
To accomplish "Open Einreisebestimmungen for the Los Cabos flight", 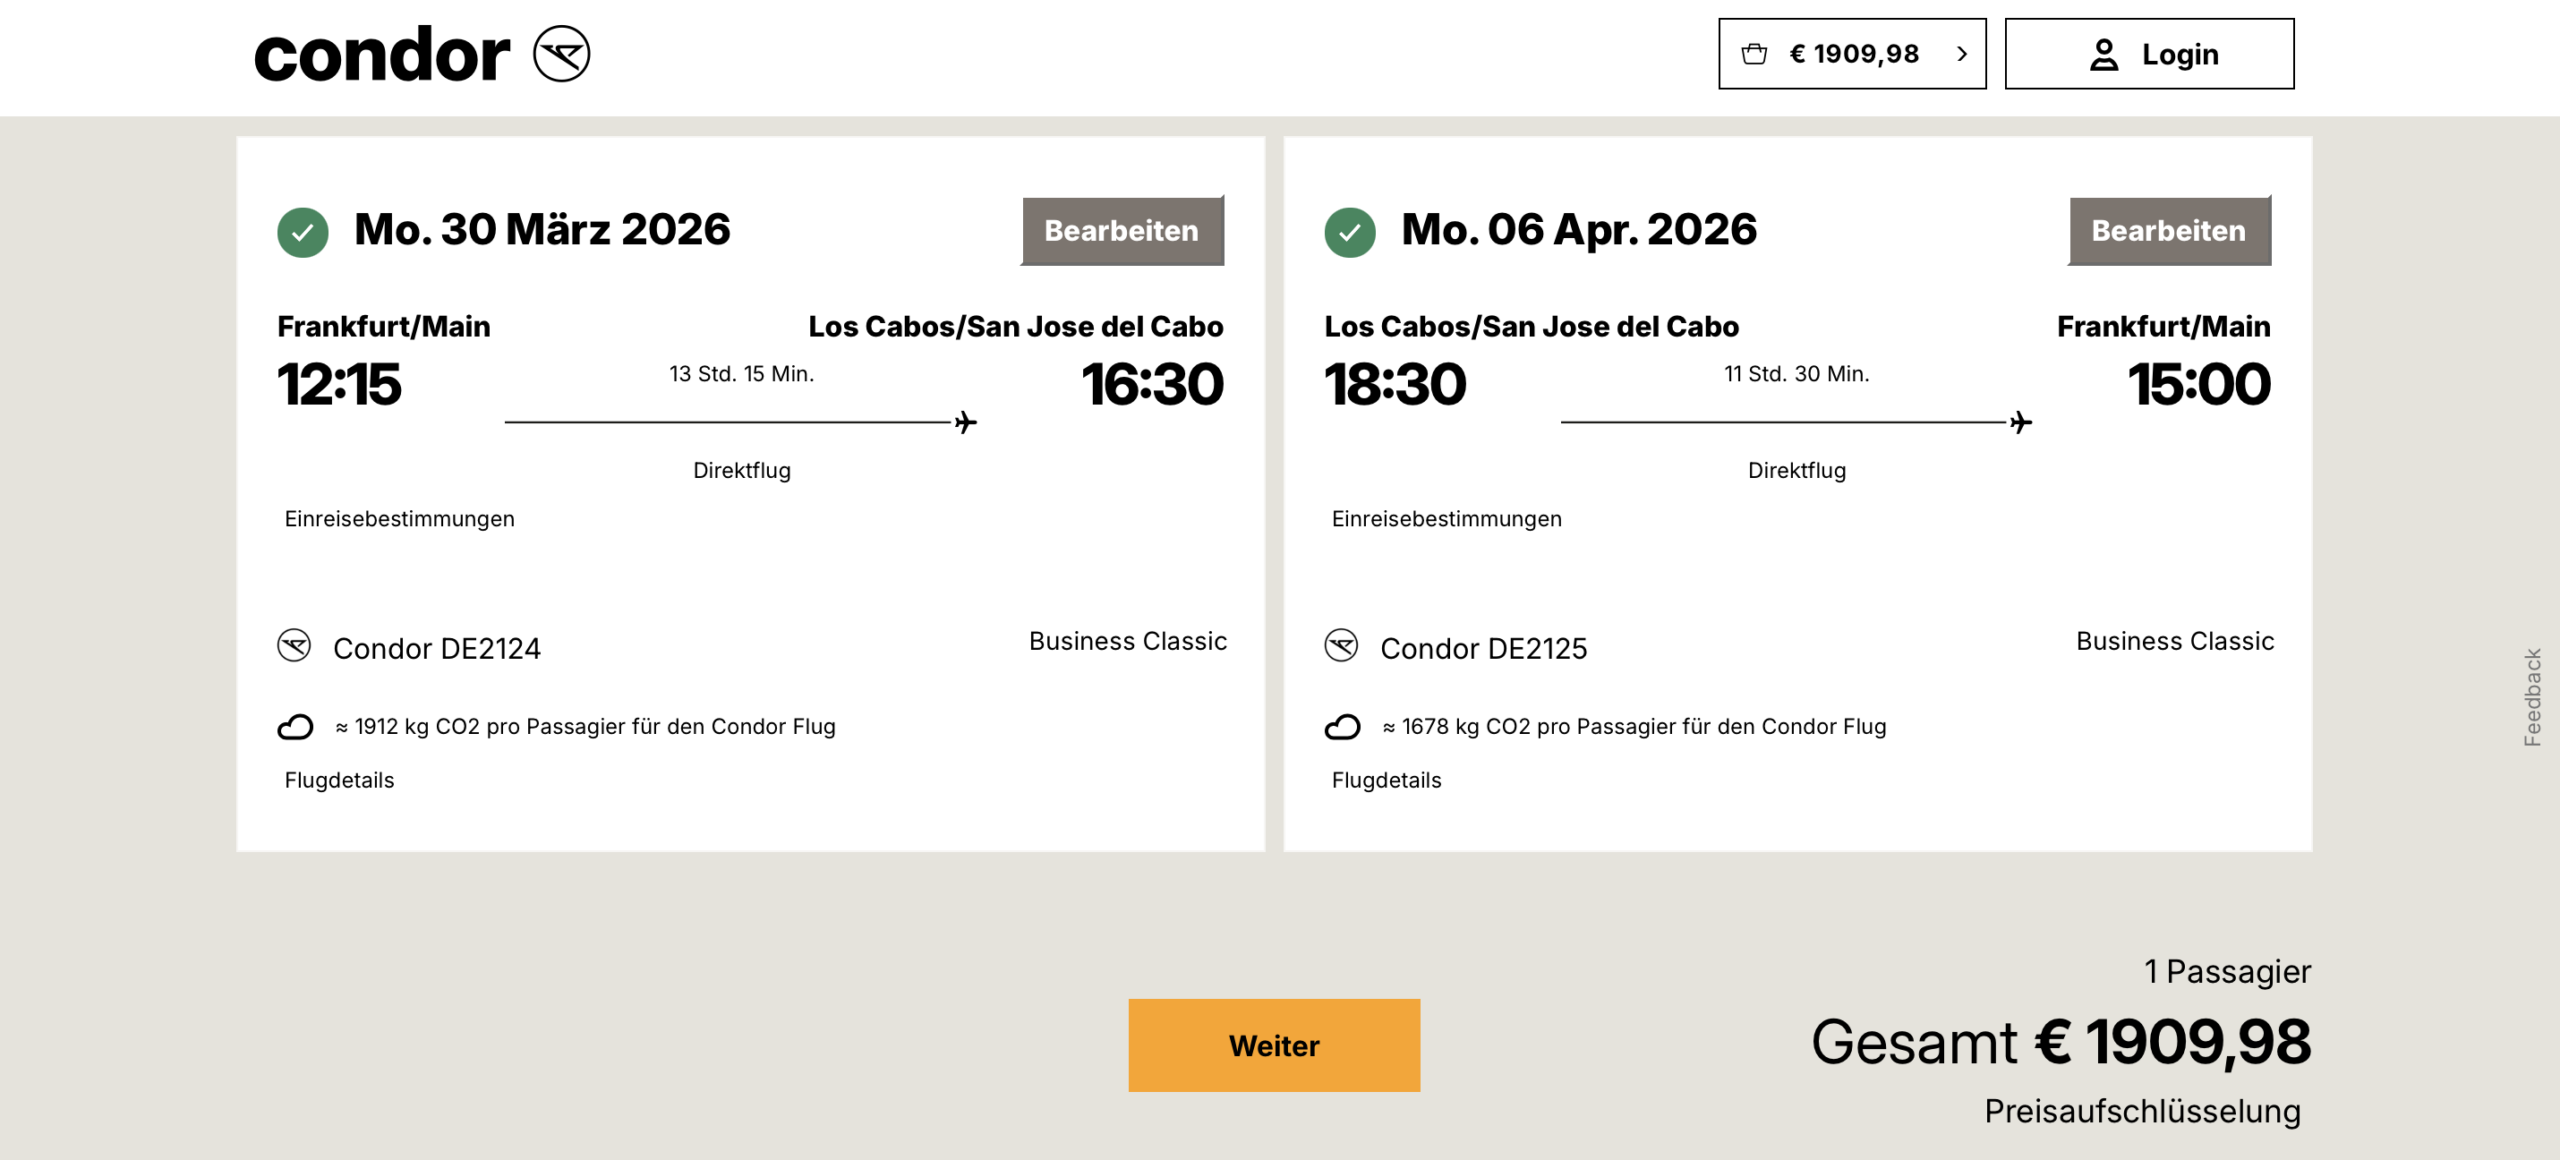I will point(399,519).
